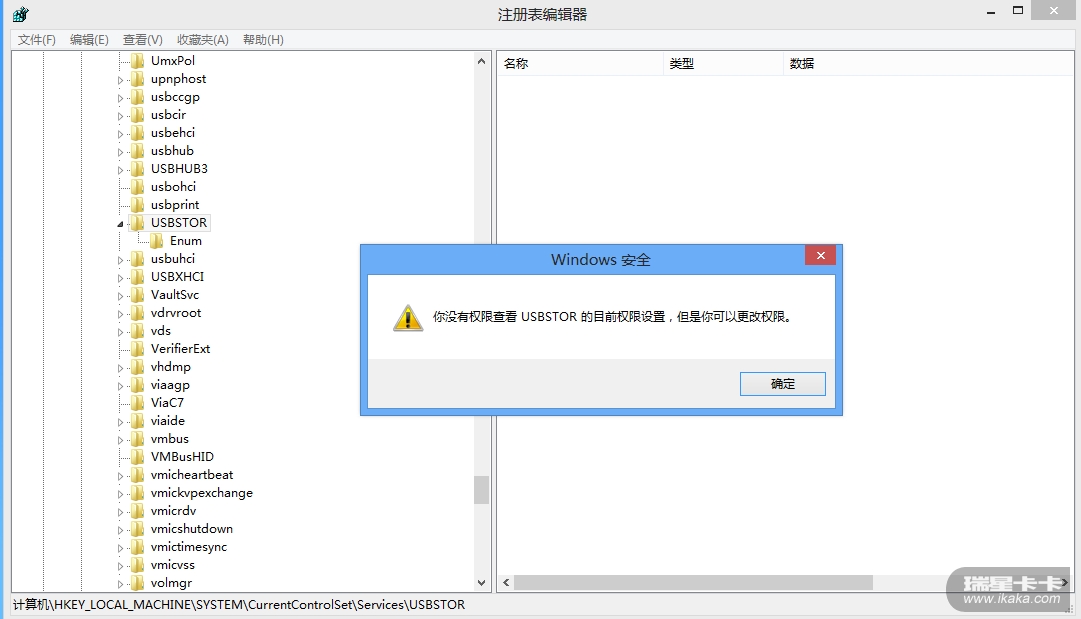
Task: Click the Registry Editor app icon in title bar
Action: click(x=21, y=14)
